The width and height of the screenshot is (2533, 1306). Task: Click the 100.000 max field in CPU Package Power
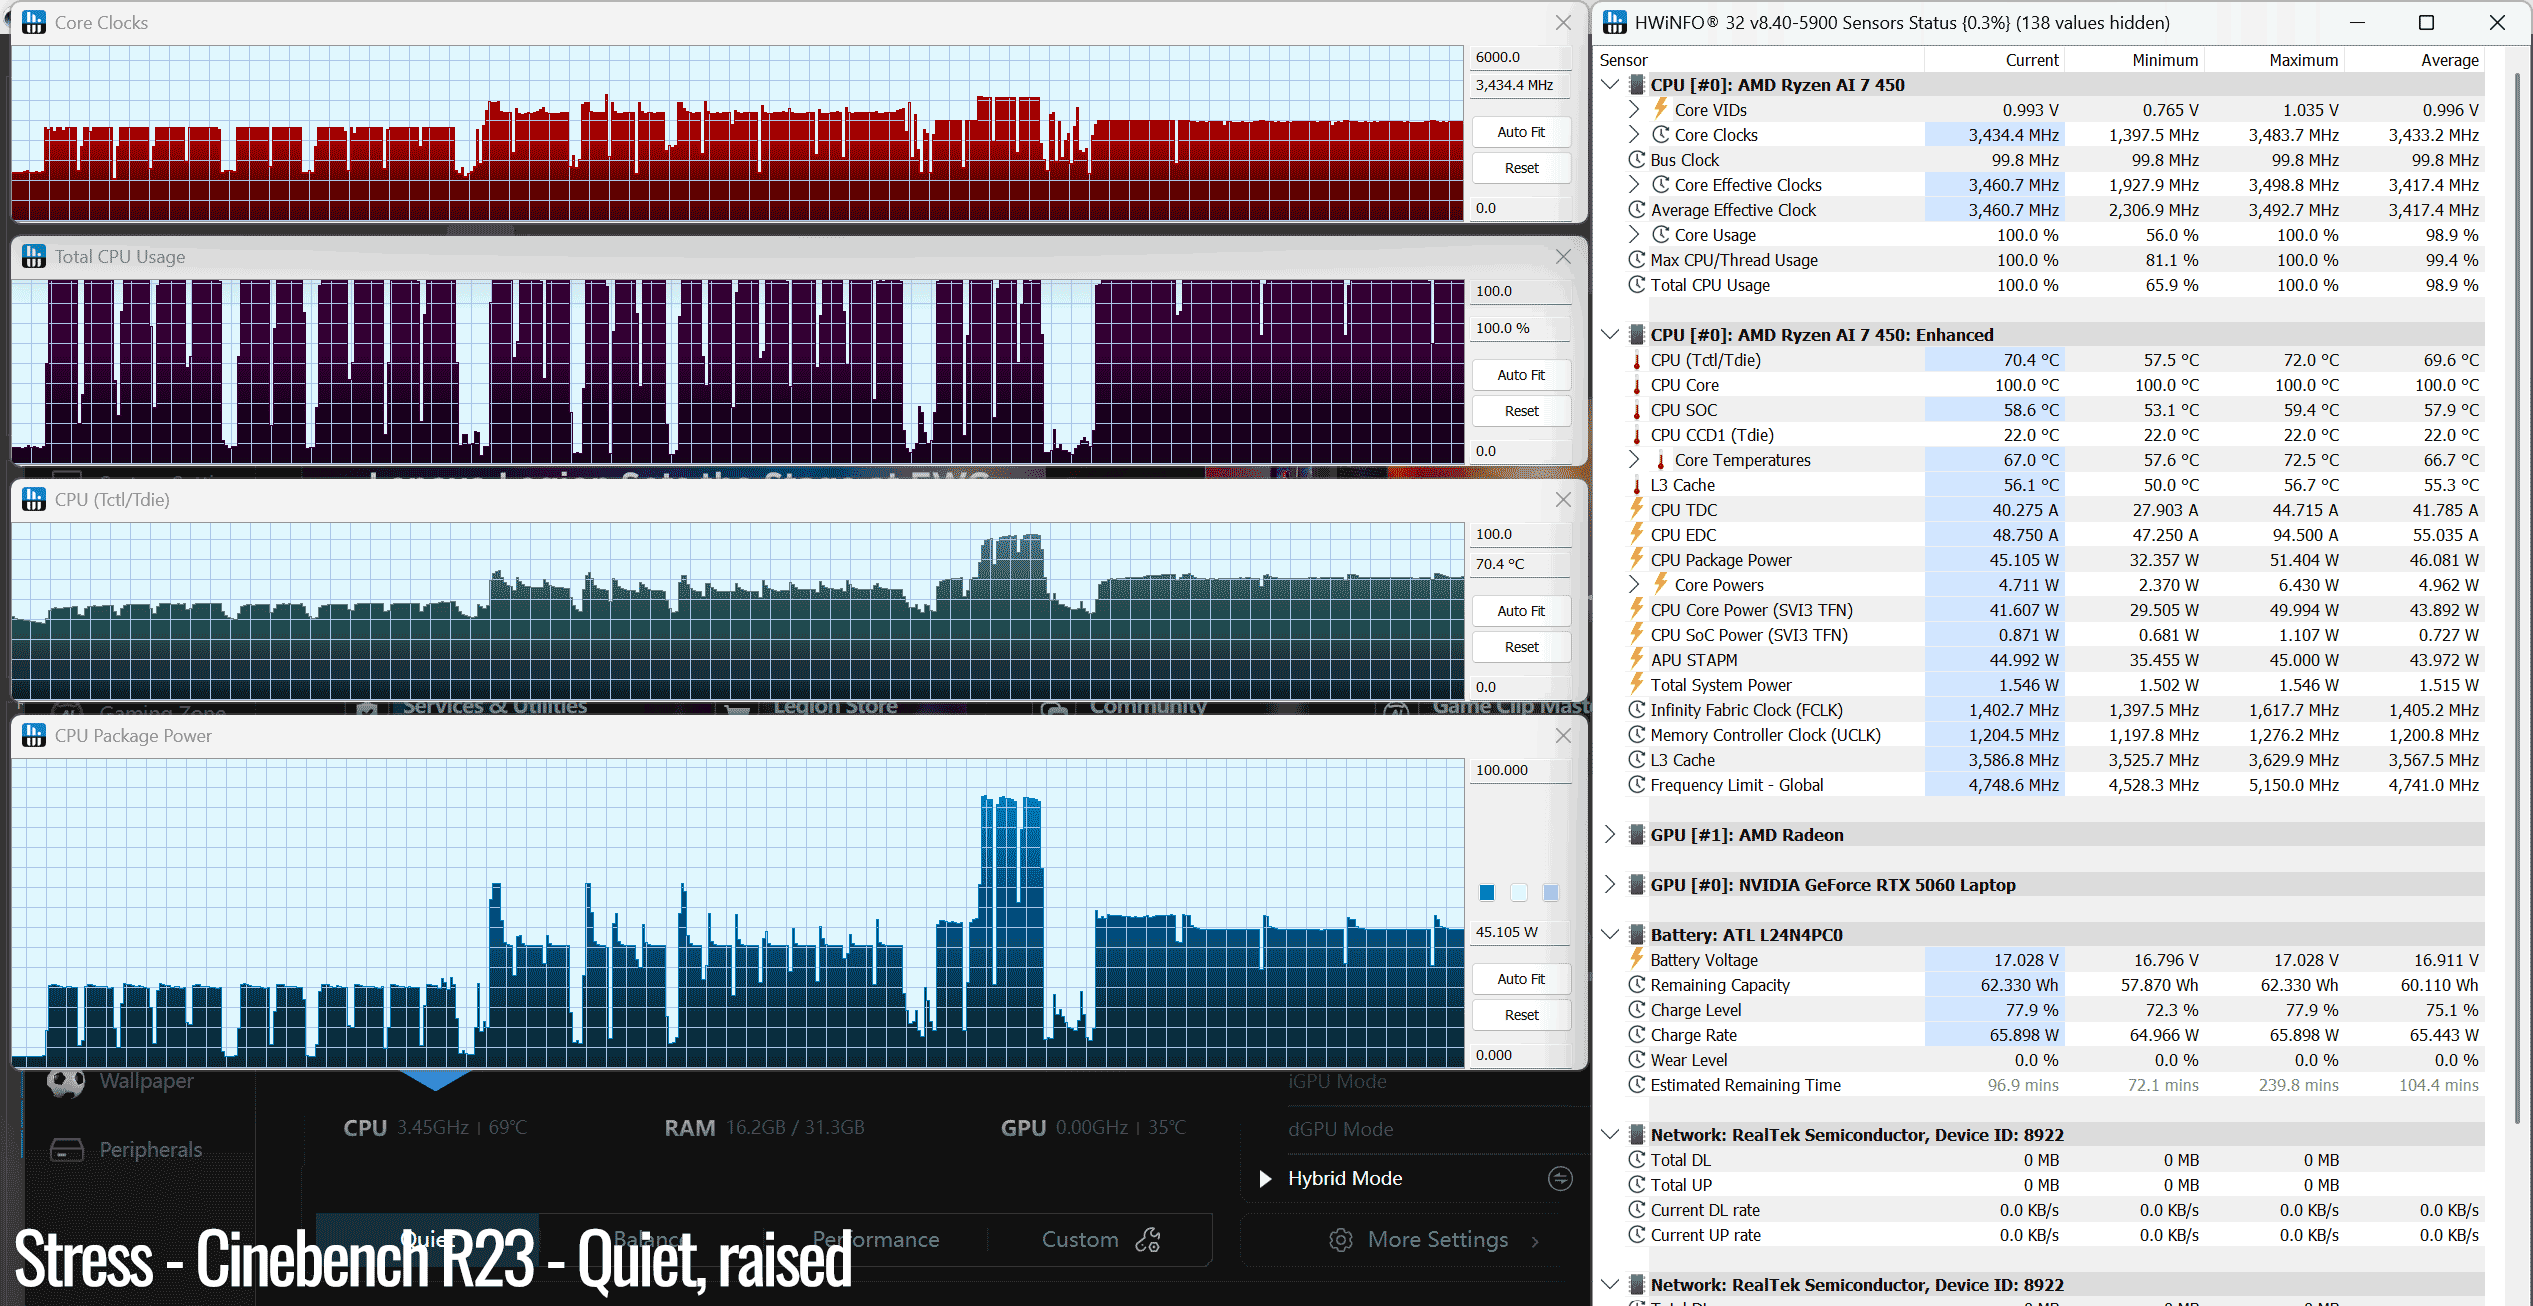(1521, 770)
